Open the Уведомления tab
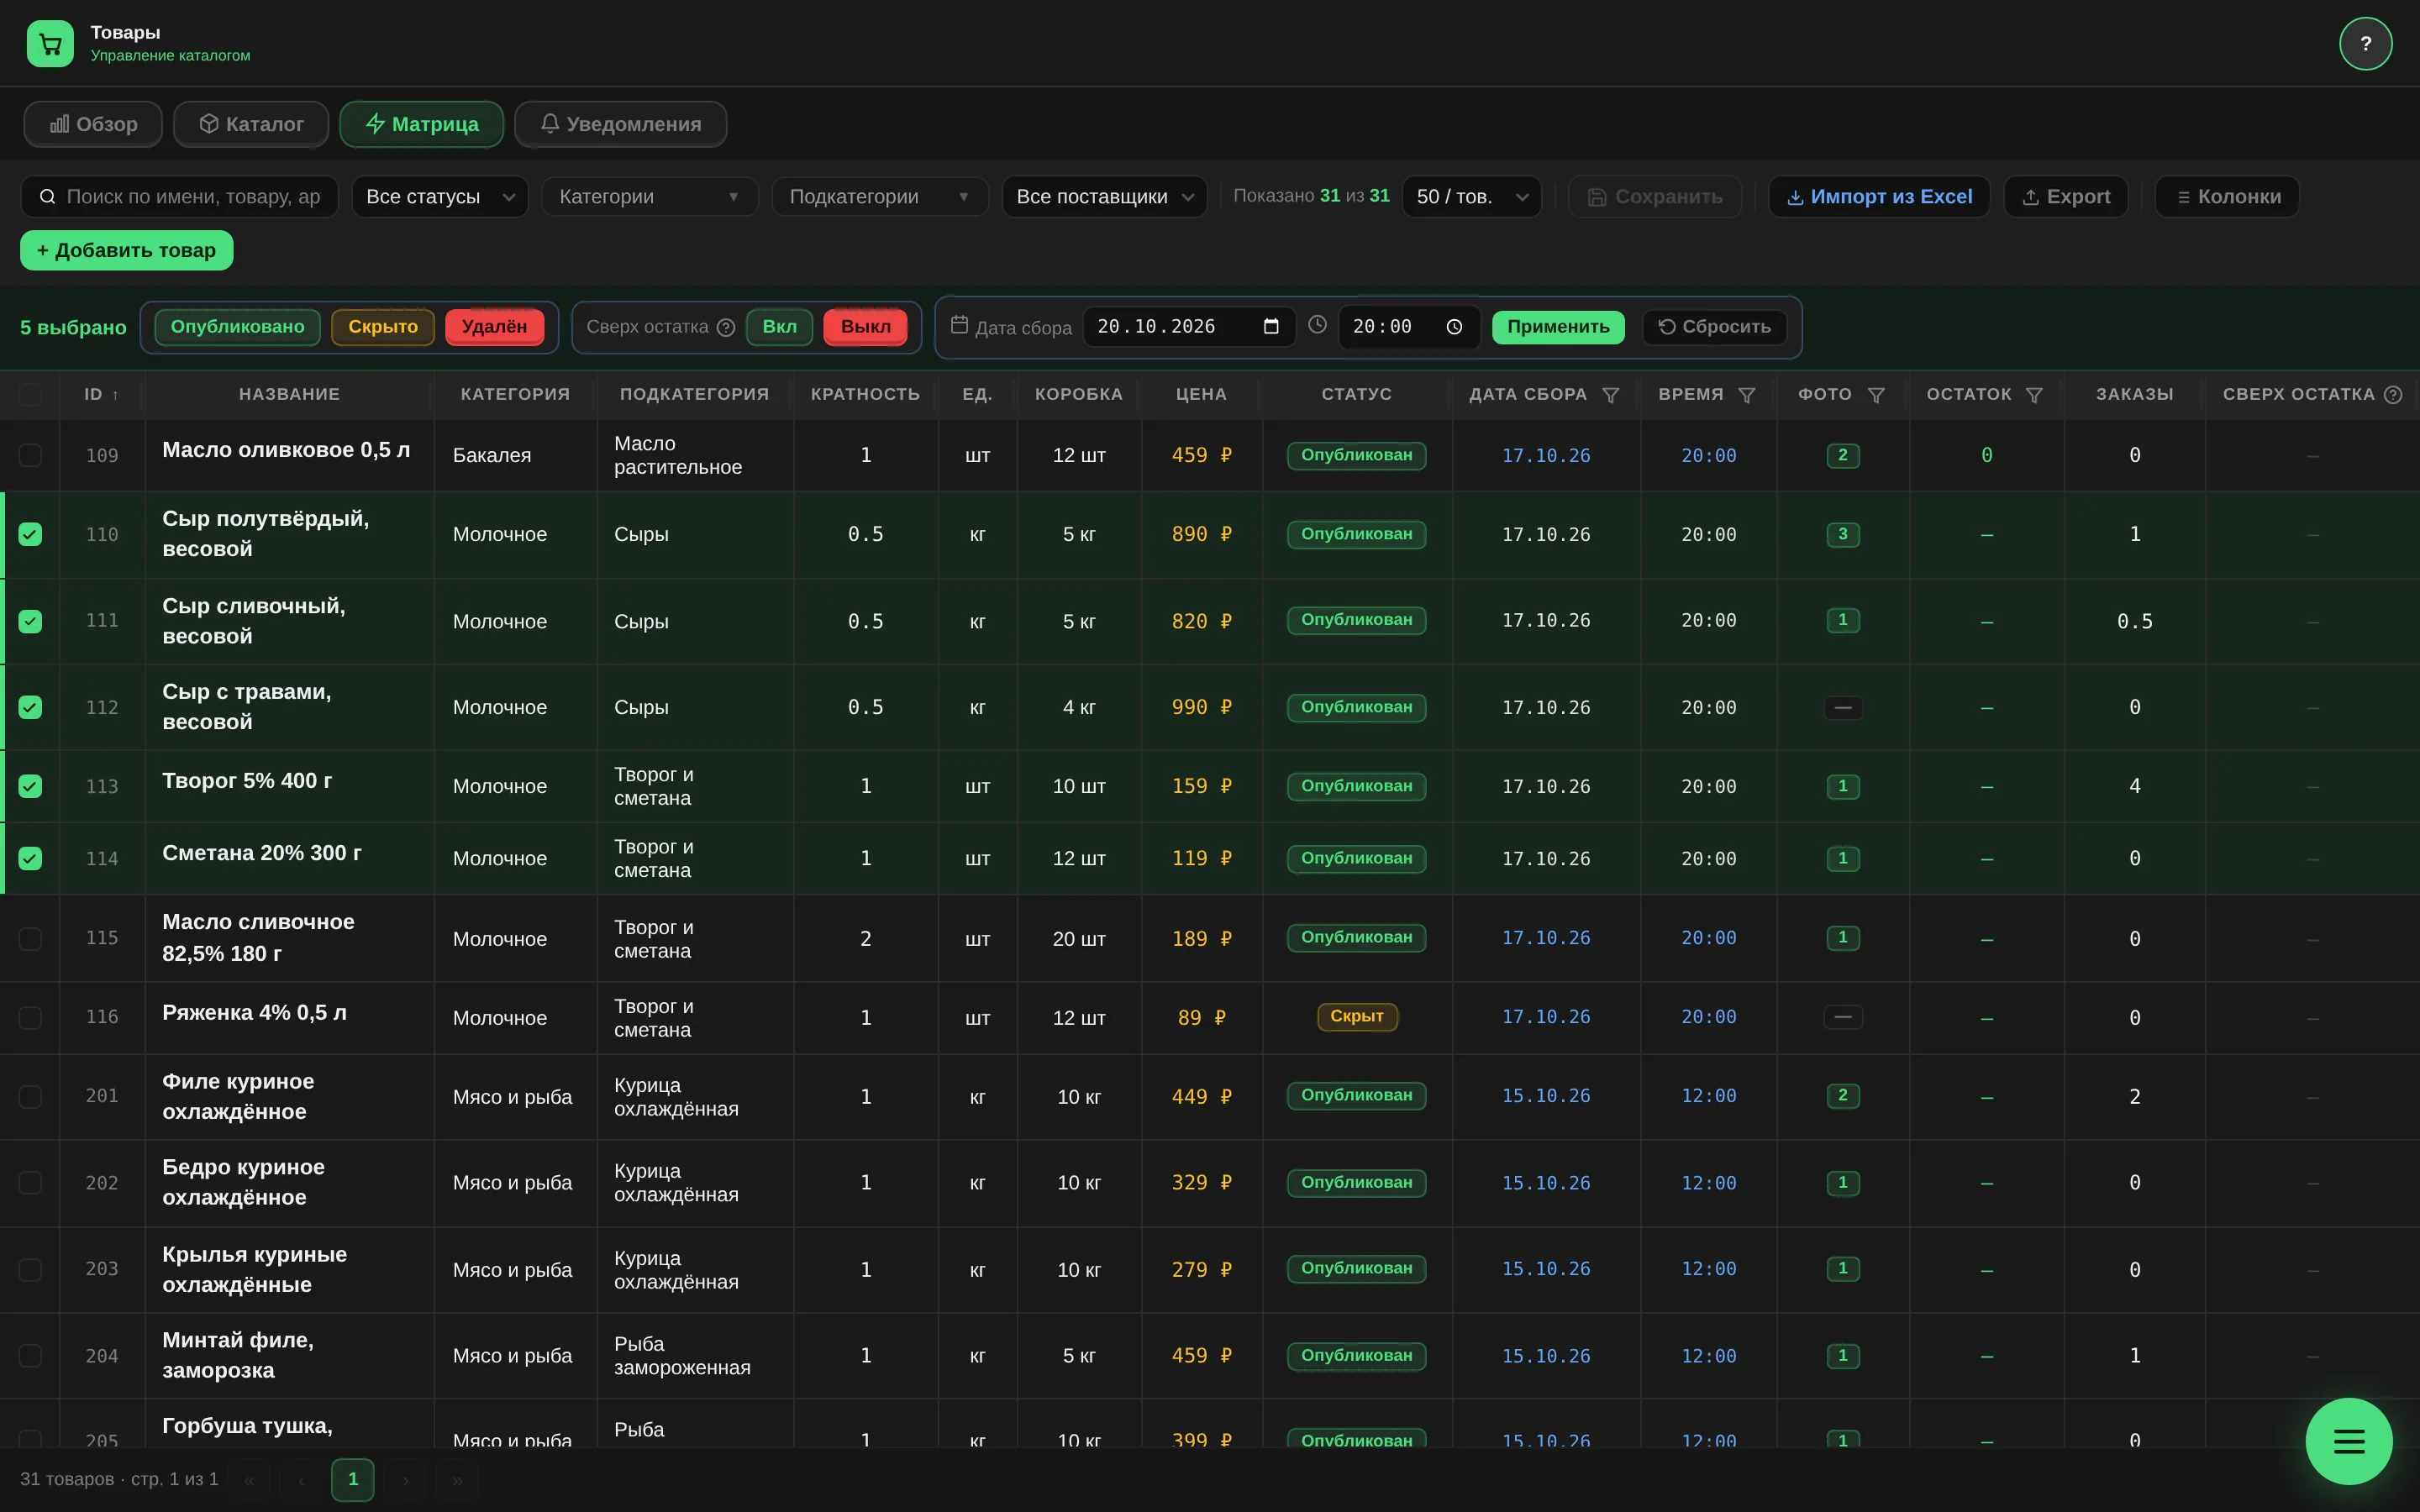2420x1512 pixels. [620, 124]
